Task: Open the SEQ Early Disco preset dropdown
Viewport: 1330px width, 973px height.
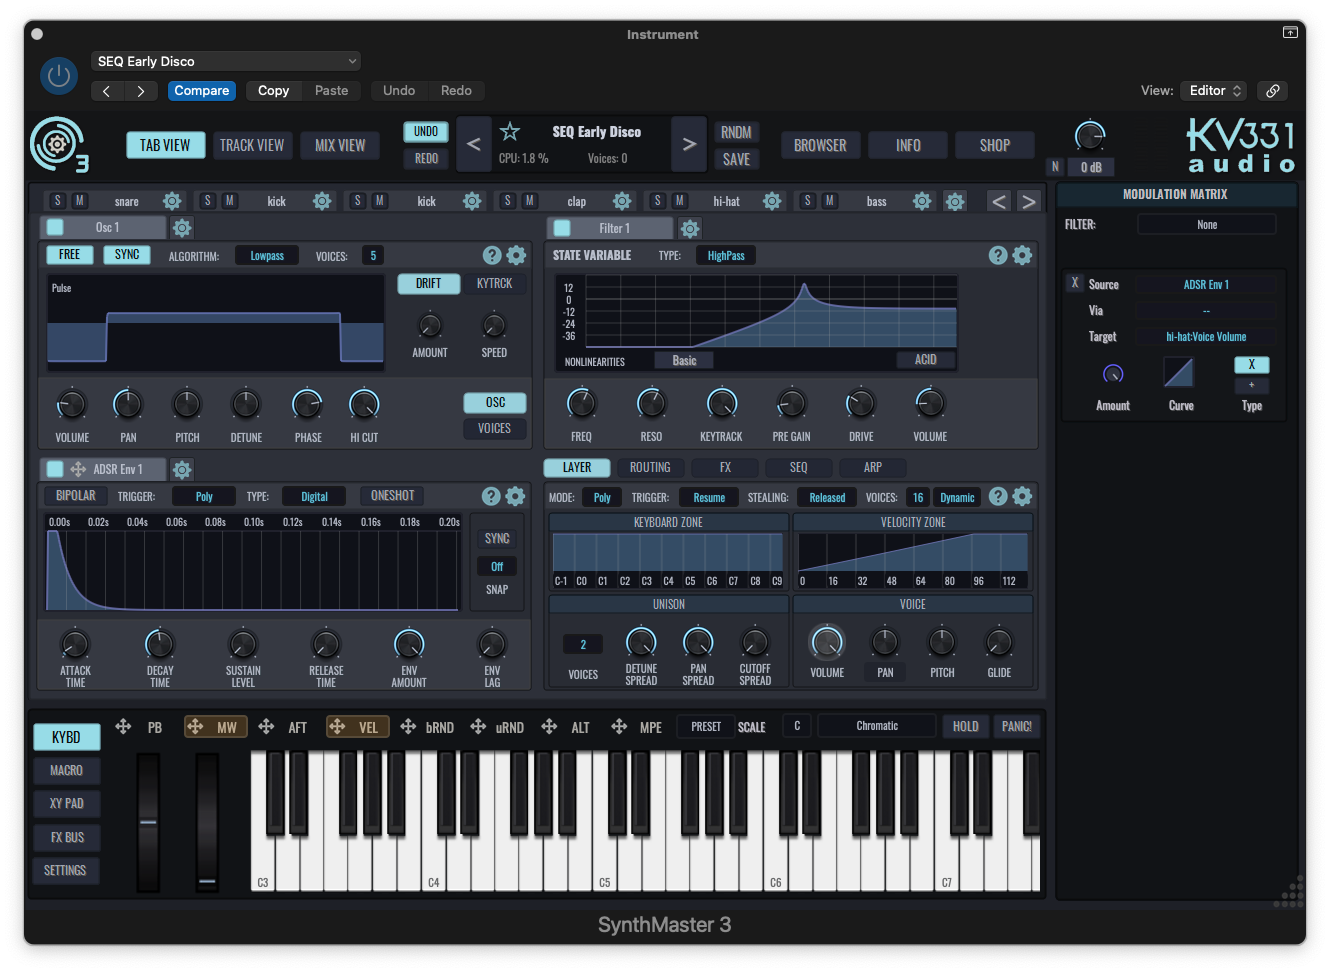Action: [227, 61]
